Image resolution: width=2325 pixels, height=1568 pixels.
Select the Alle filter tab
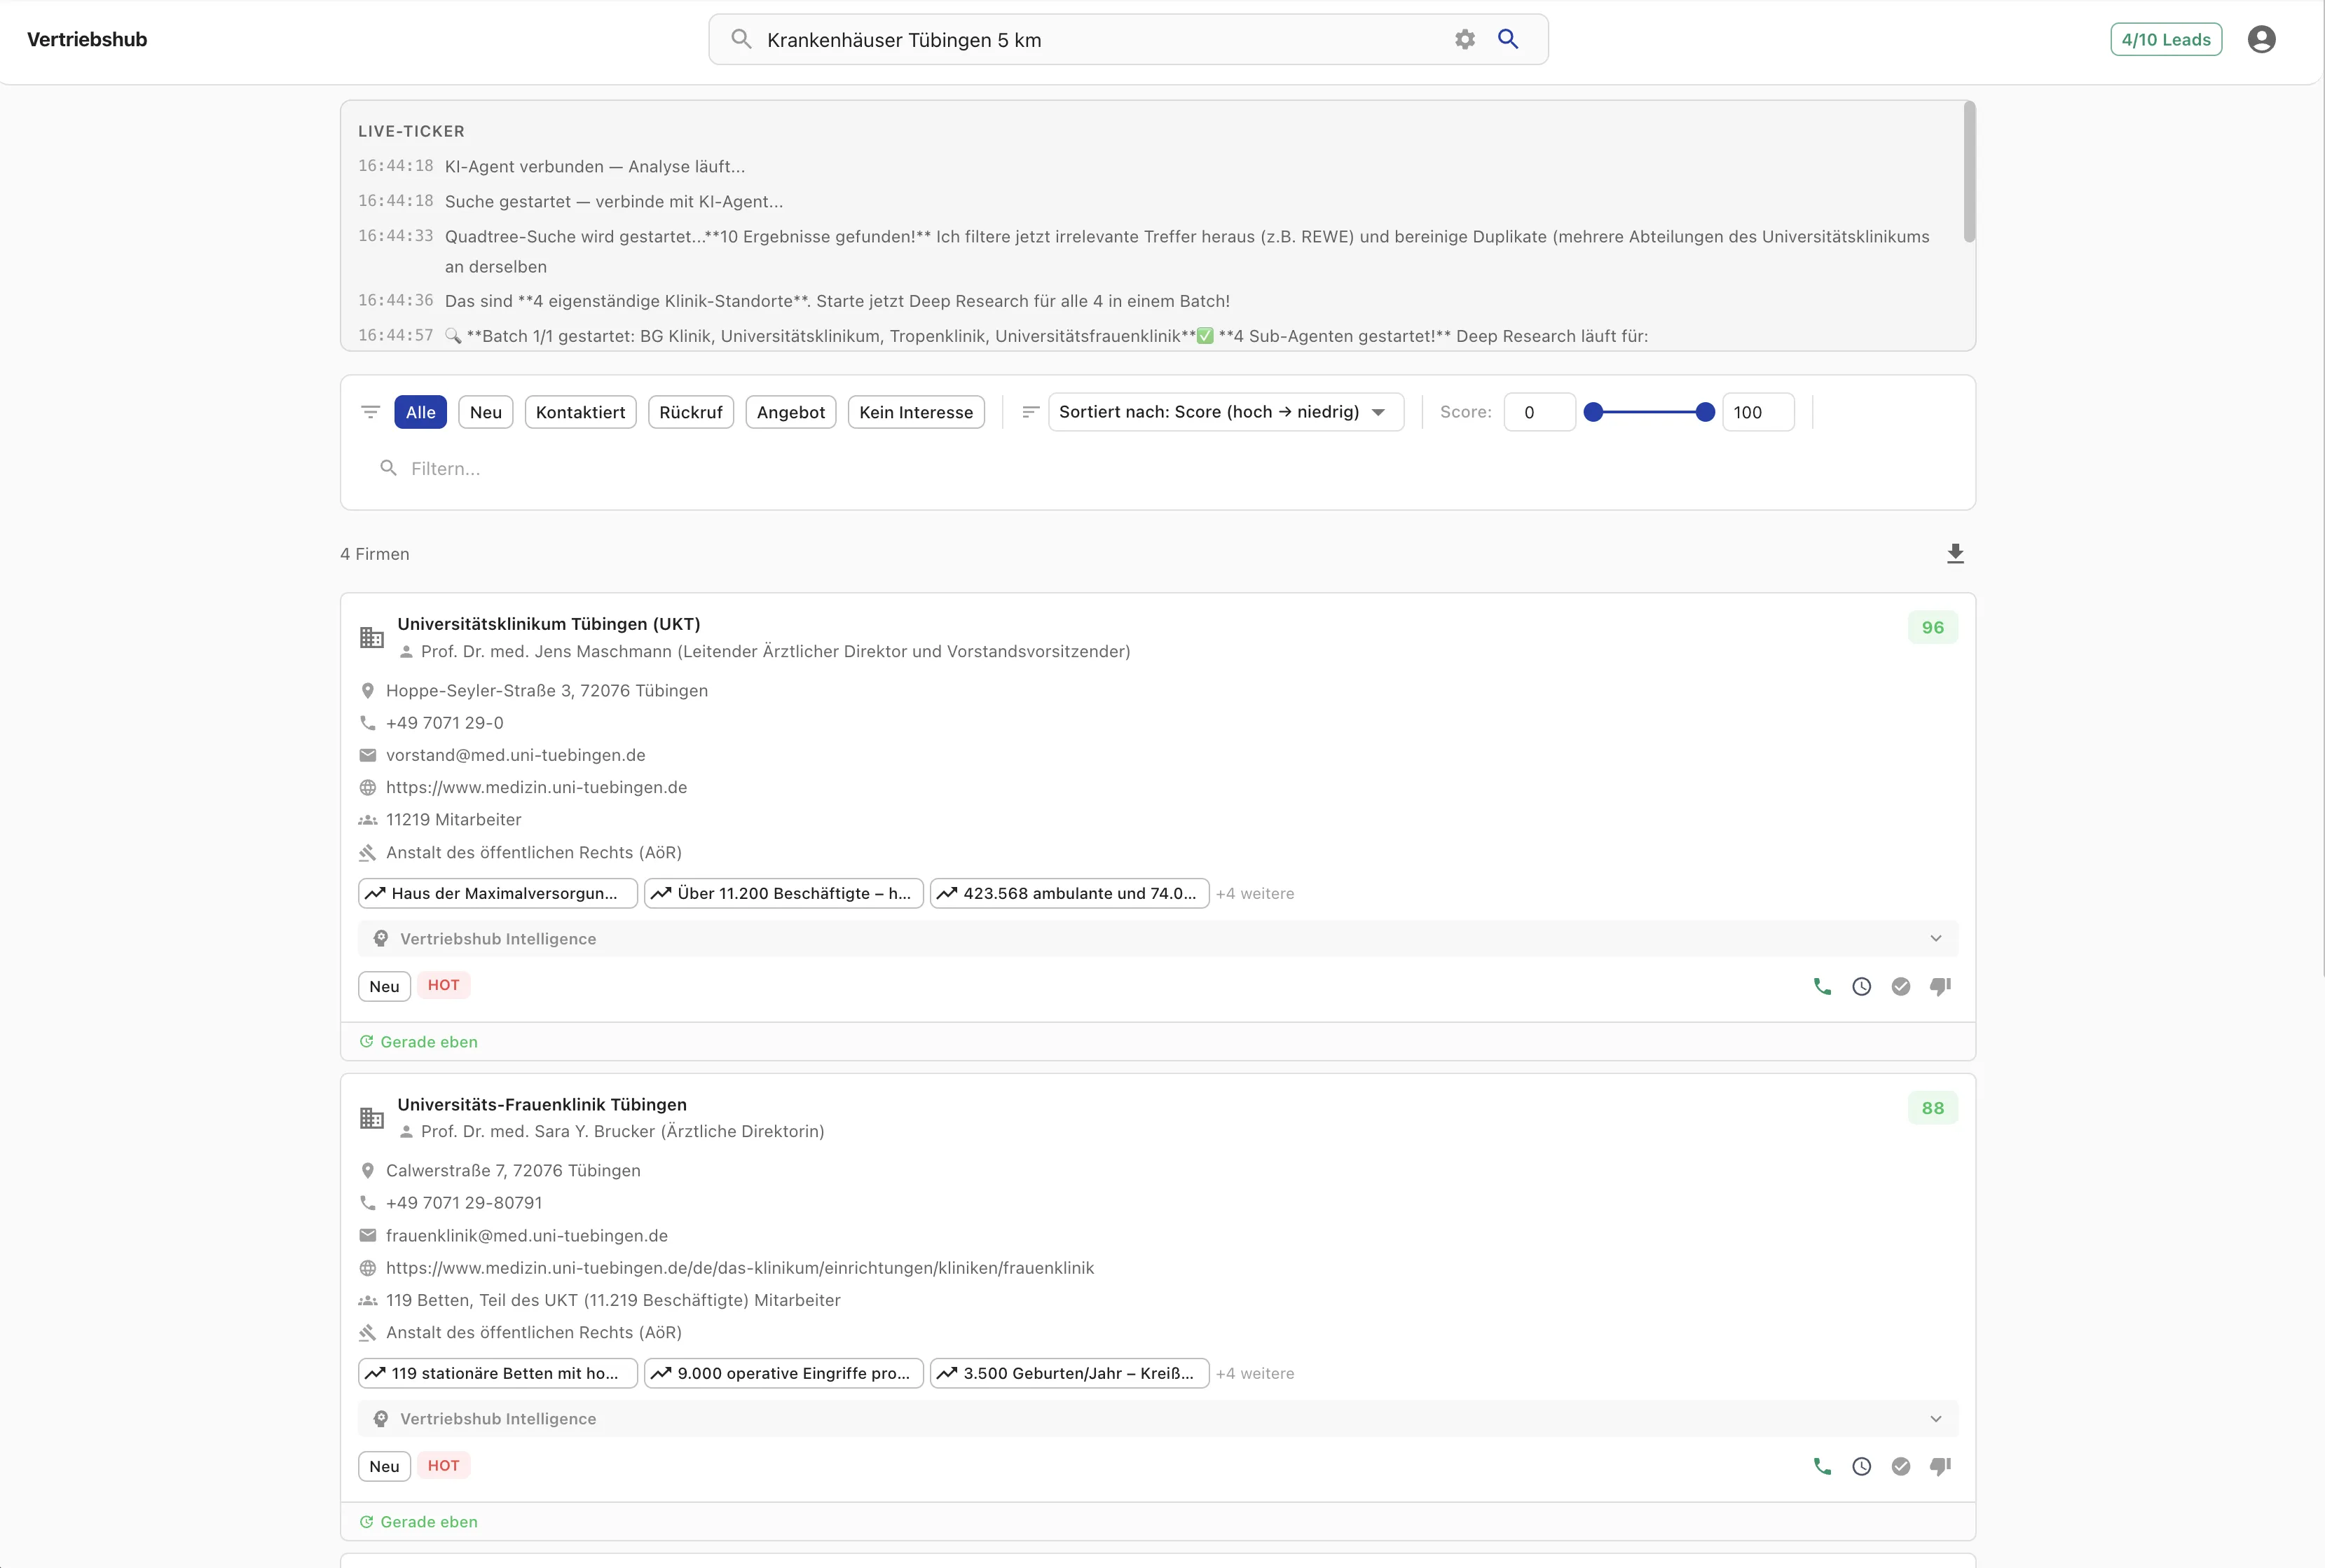click(420, 412)
